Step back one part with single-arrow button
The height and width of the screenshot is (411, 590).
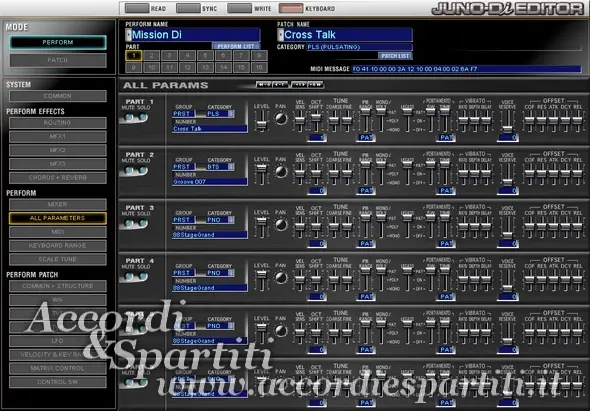[280, 85]
